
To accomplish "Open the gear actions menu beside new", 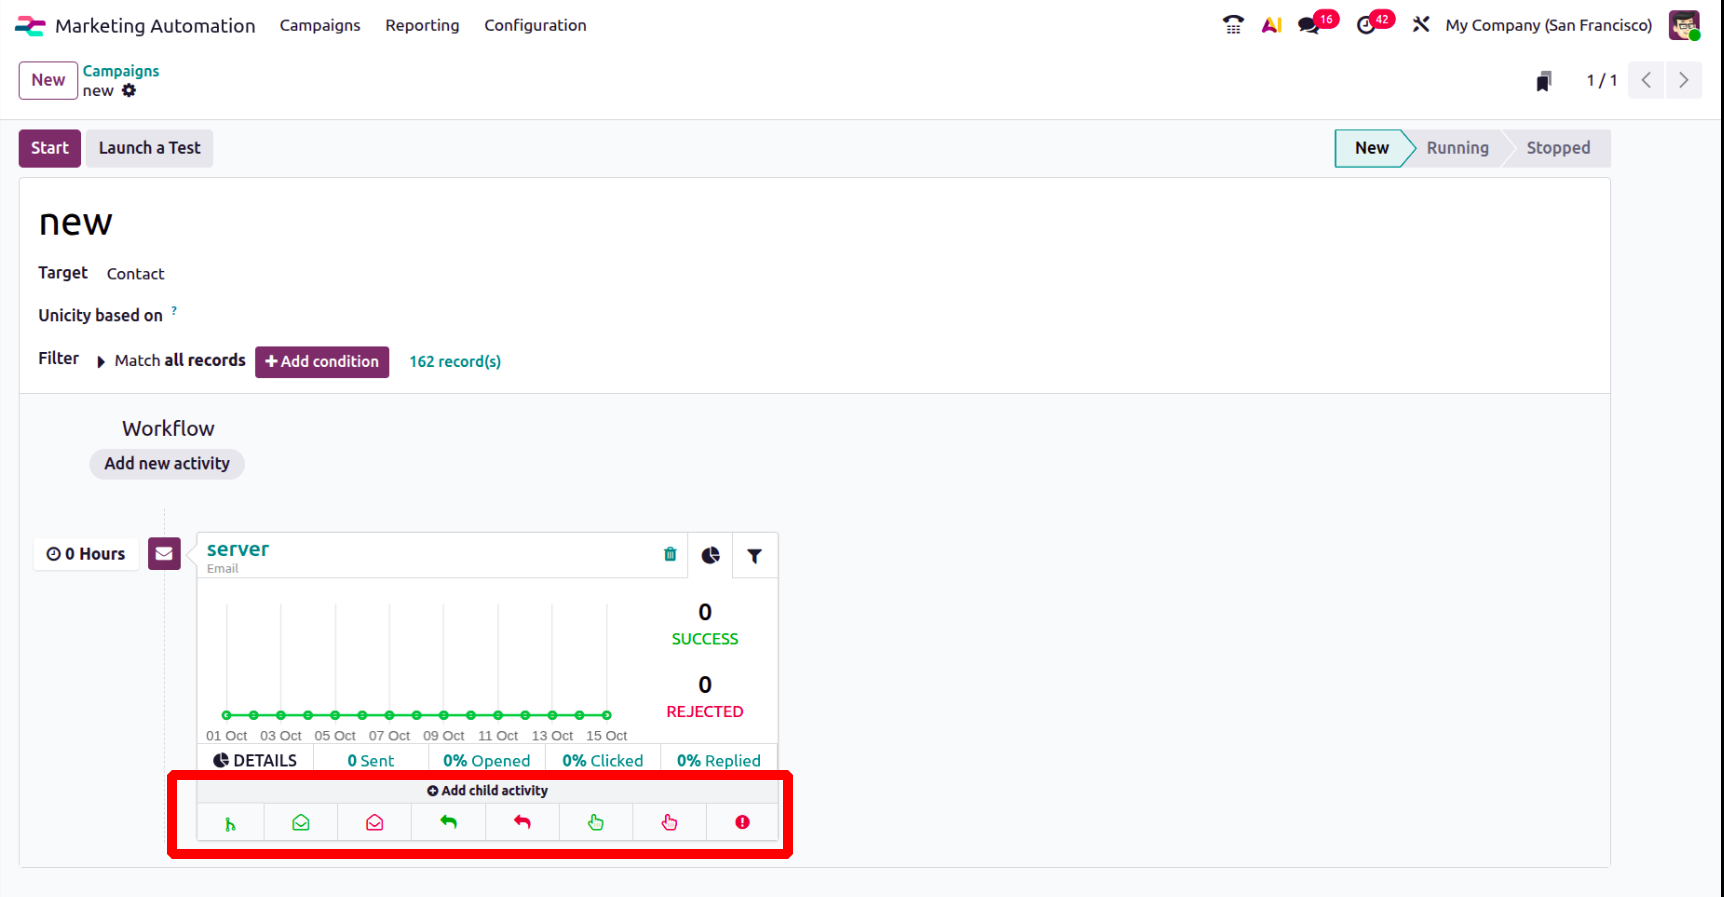I will point(129,91).
